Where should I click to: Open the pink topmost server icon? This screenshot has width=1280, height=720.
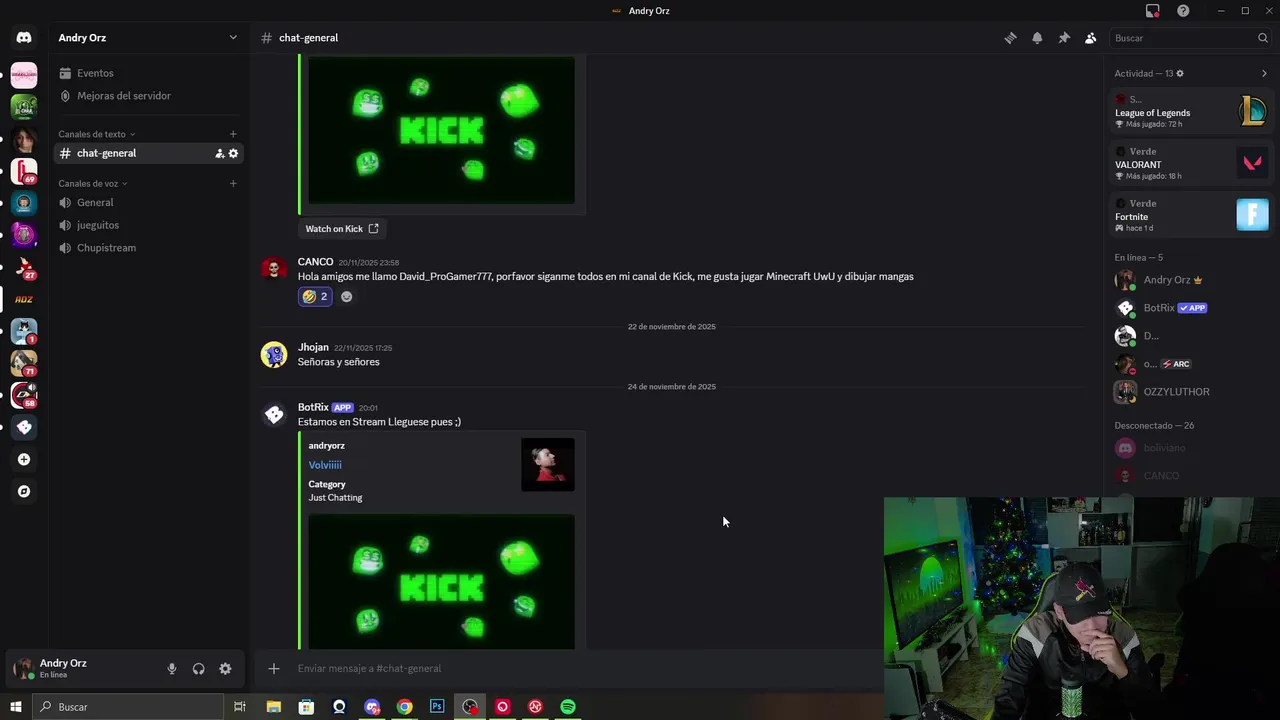click(x=24, y=75)
